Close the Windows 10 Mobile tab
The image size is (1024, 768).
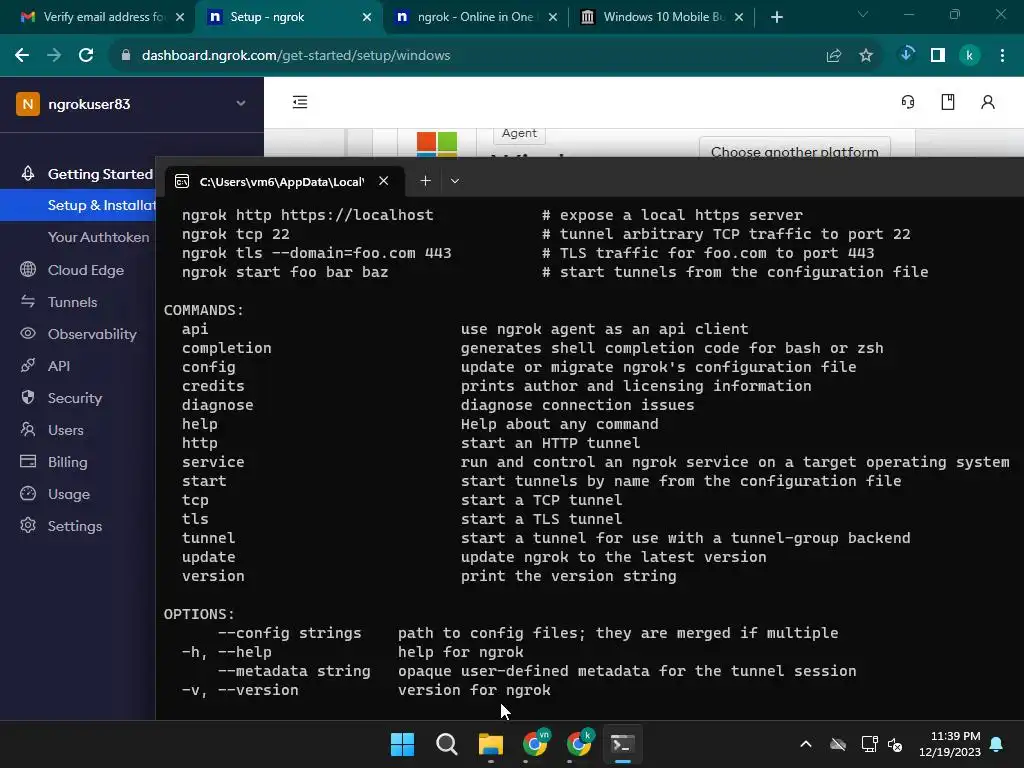click(739, 17)
